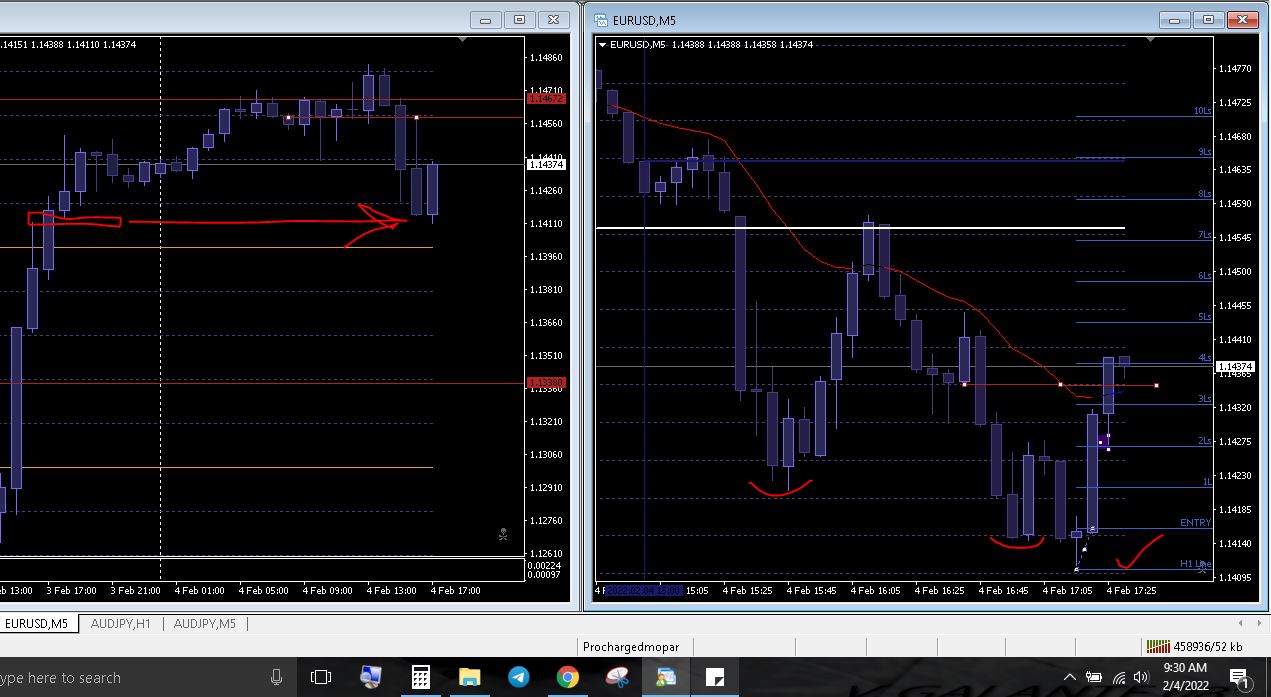Launch Google Chrome from the taskbar

click(x=567, y=677)
